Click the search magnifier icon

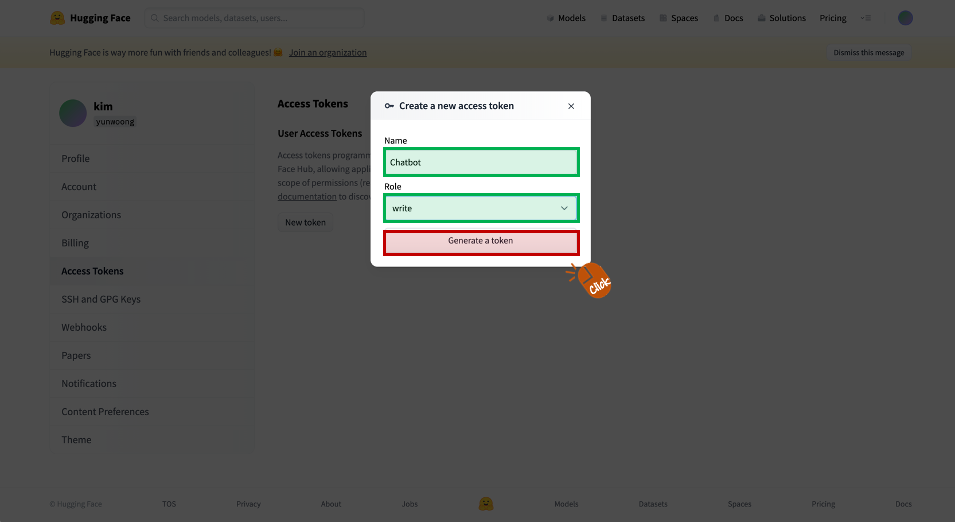(155, 18)
